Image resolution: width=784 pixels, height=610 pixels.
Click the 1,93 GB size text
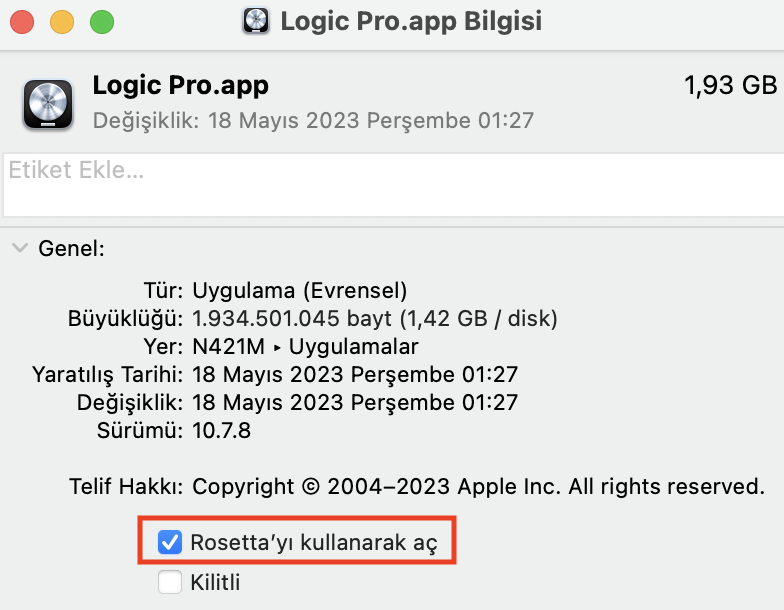pos(730,87)
